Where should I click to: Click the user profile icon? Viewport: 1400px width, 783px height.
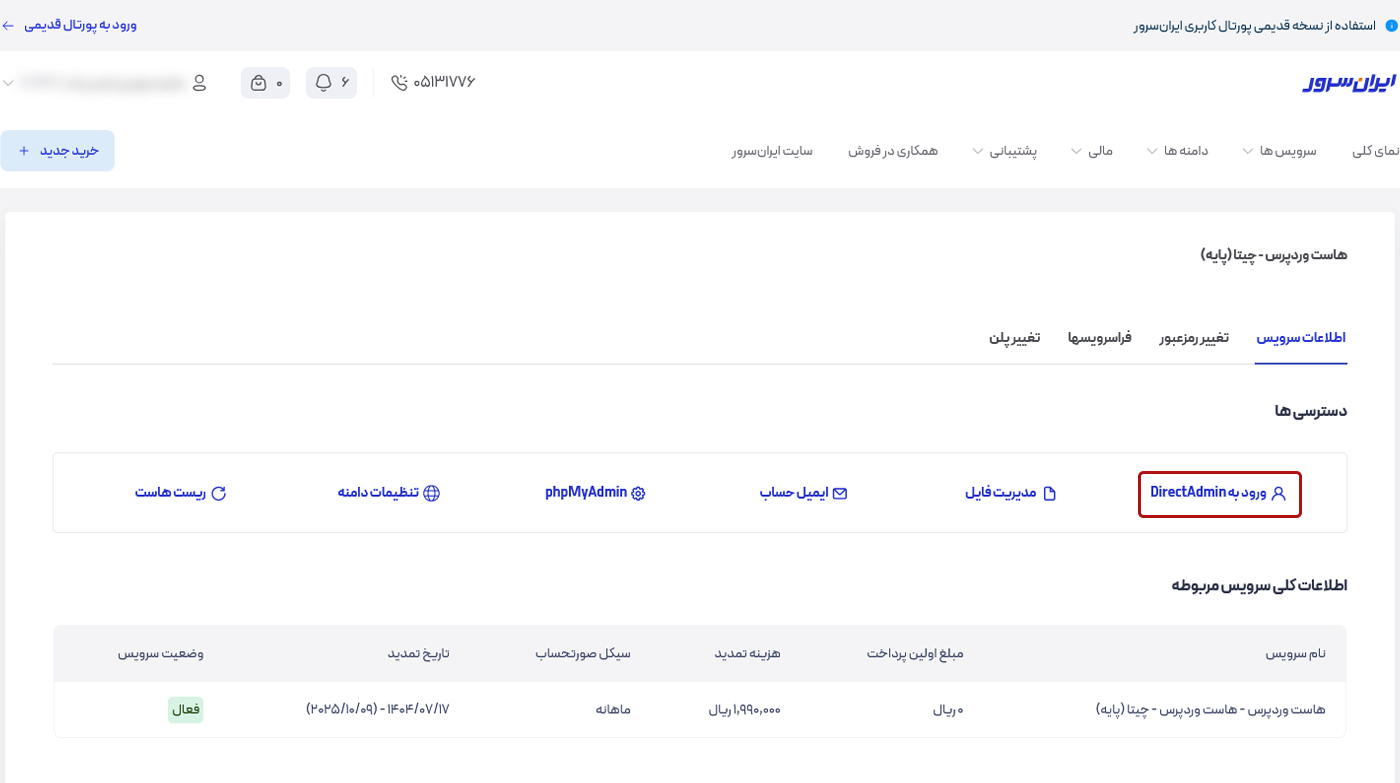point(199,82)
